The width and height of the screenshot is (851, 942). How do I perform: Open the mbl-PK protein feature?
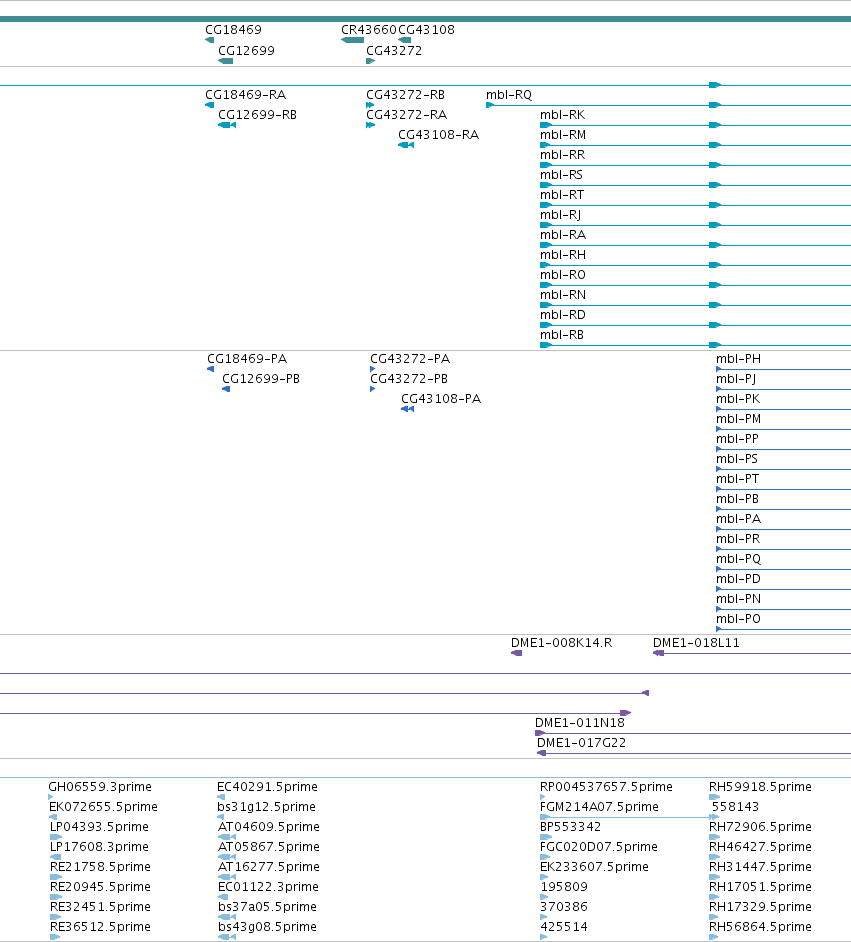[x=737, y=398]
